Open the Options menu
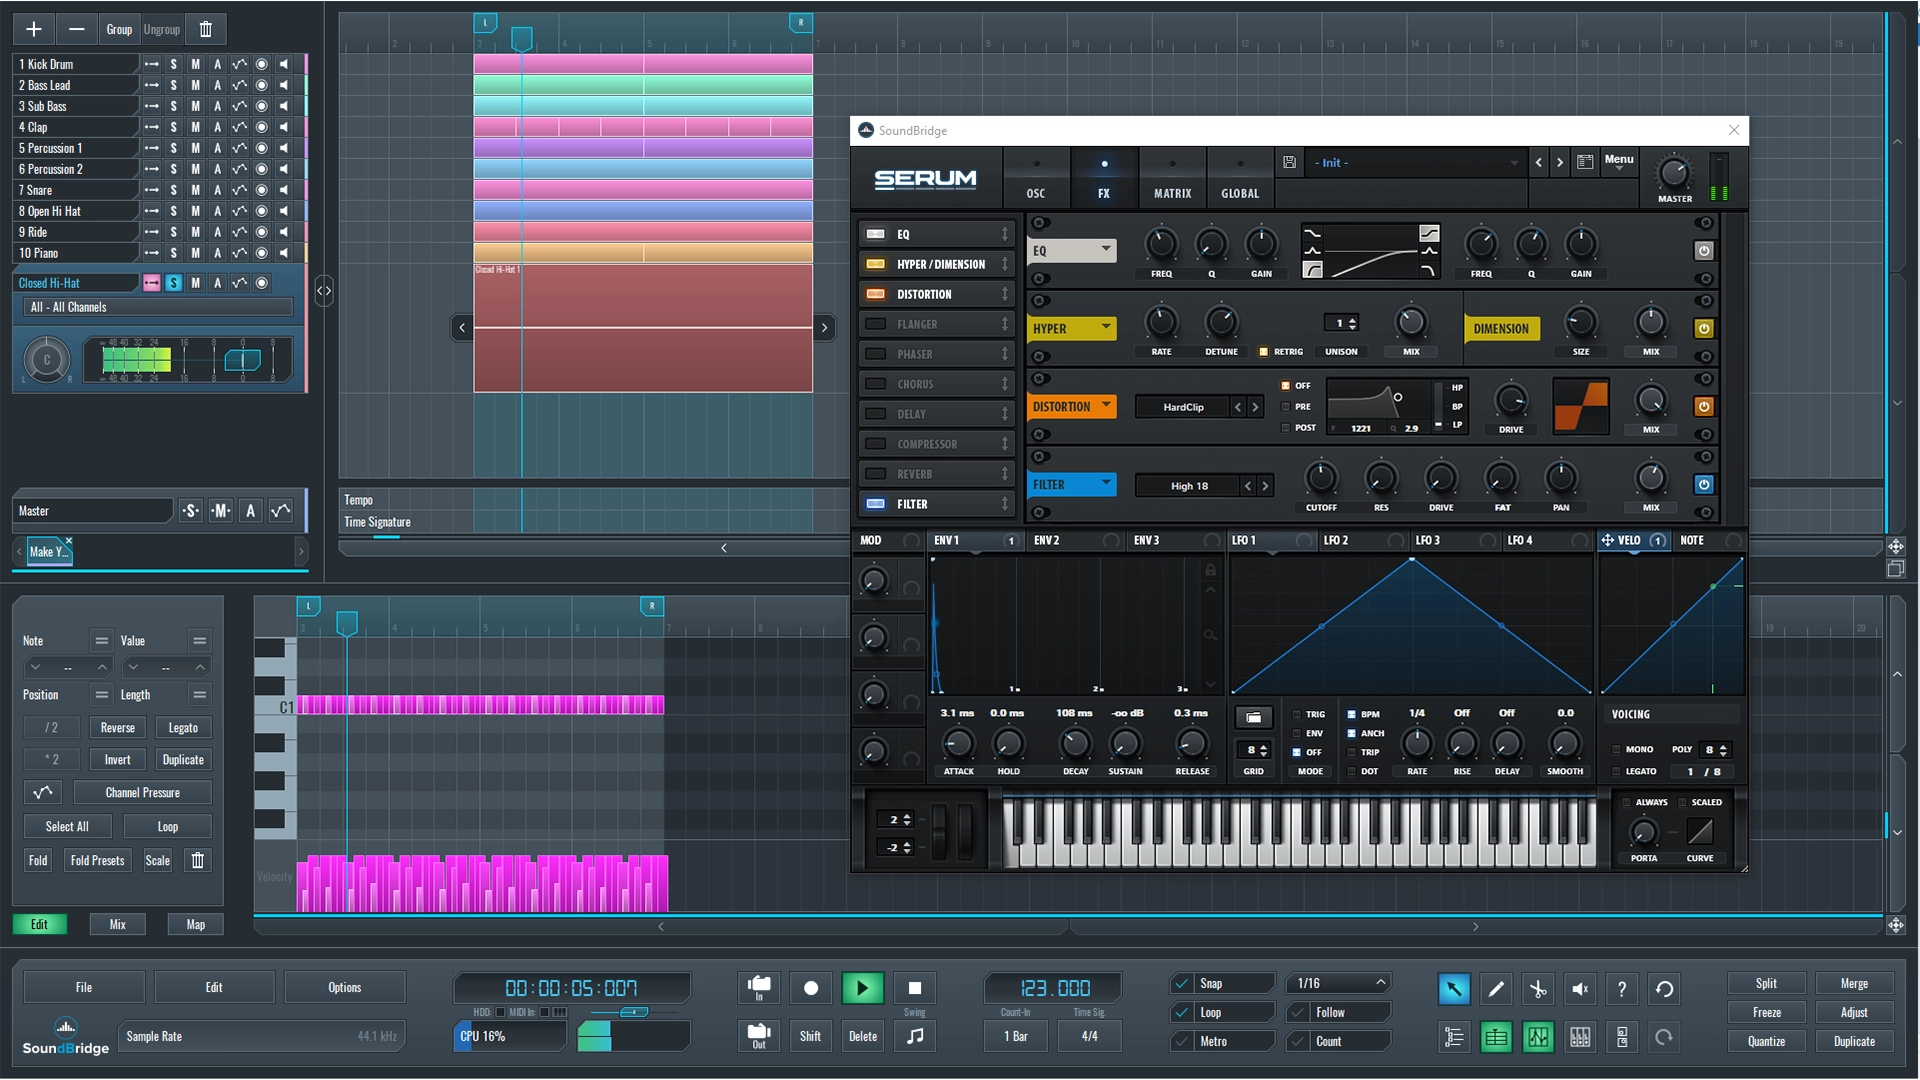This screenshot has width=1920, height=1080. (x=345, y=987)
